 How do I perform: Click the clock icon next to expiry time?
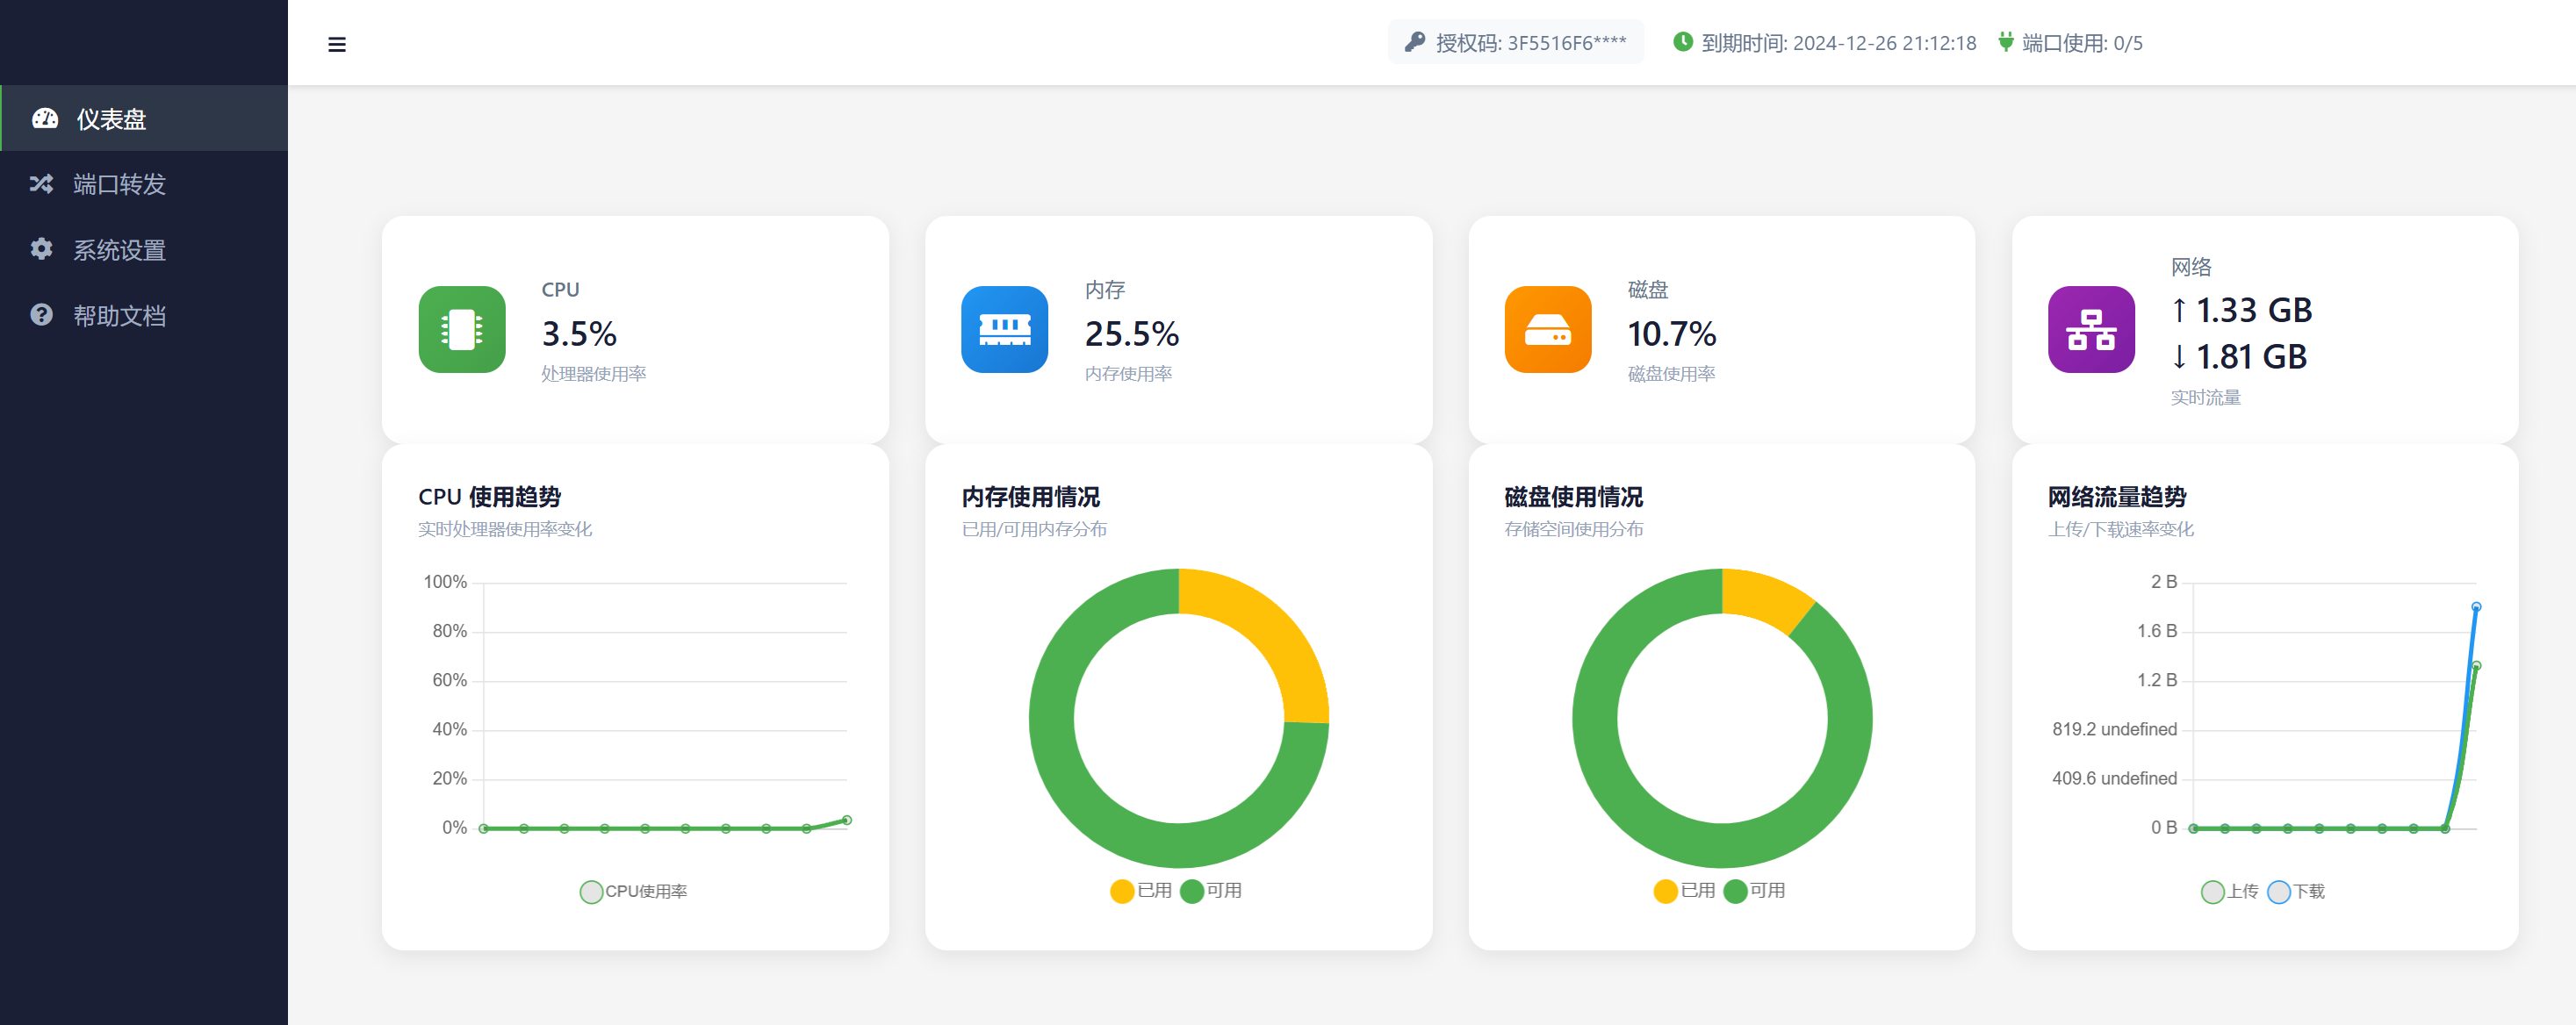pyautogui.click(x=1682, y=42)
